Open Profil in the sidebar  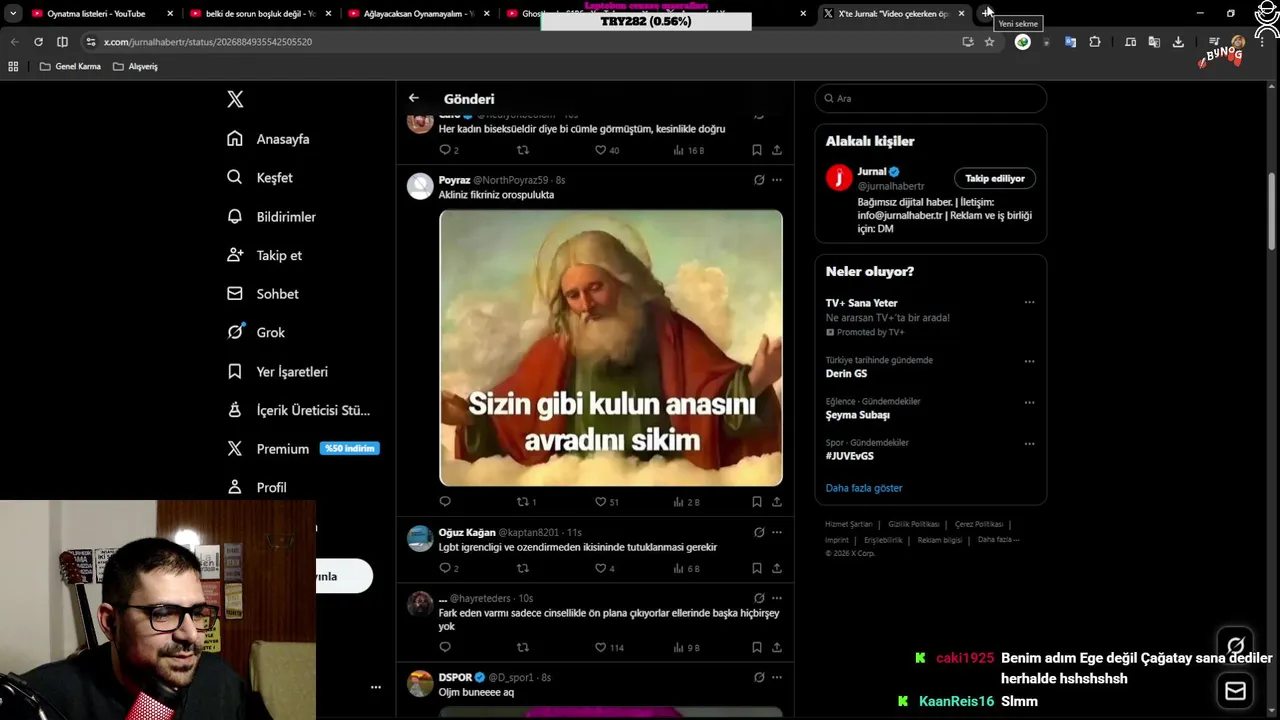point(257,487)
